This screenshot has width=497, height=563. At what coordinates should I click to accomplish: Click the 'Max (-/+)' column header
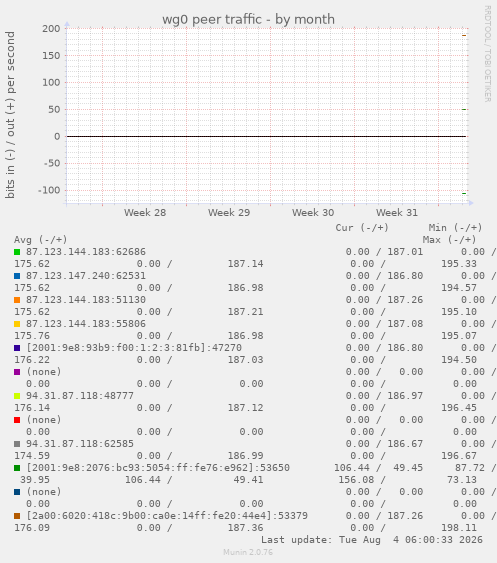[x=449, y=240]
